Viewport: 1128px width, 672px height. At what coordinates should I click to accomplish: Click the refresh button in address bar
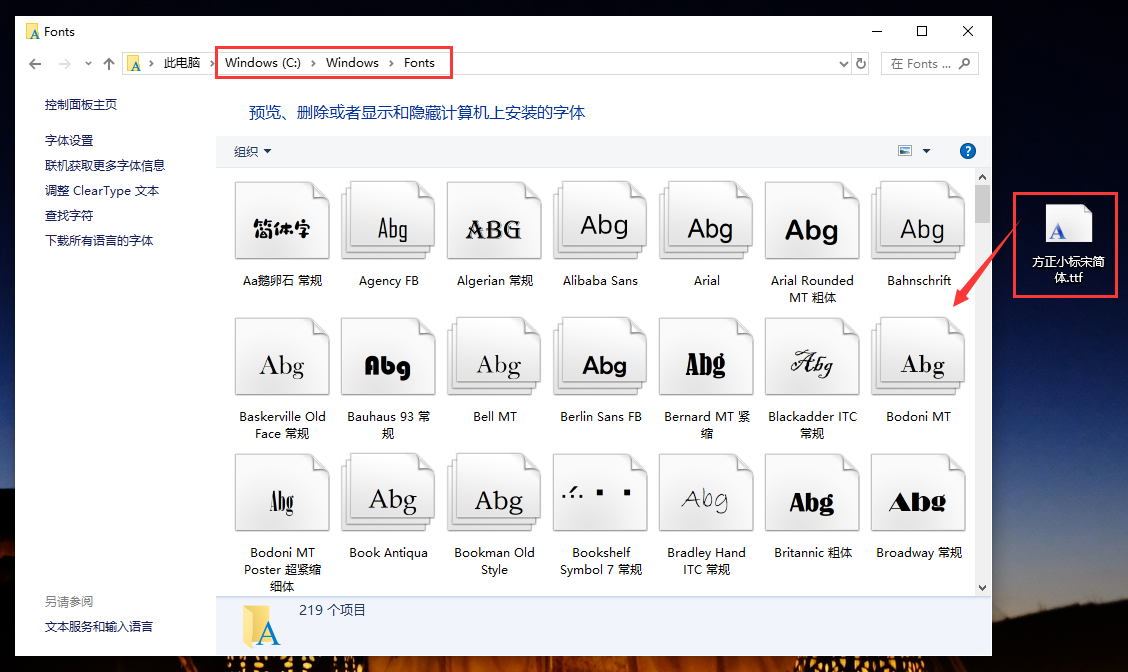(x=861, y=63)
